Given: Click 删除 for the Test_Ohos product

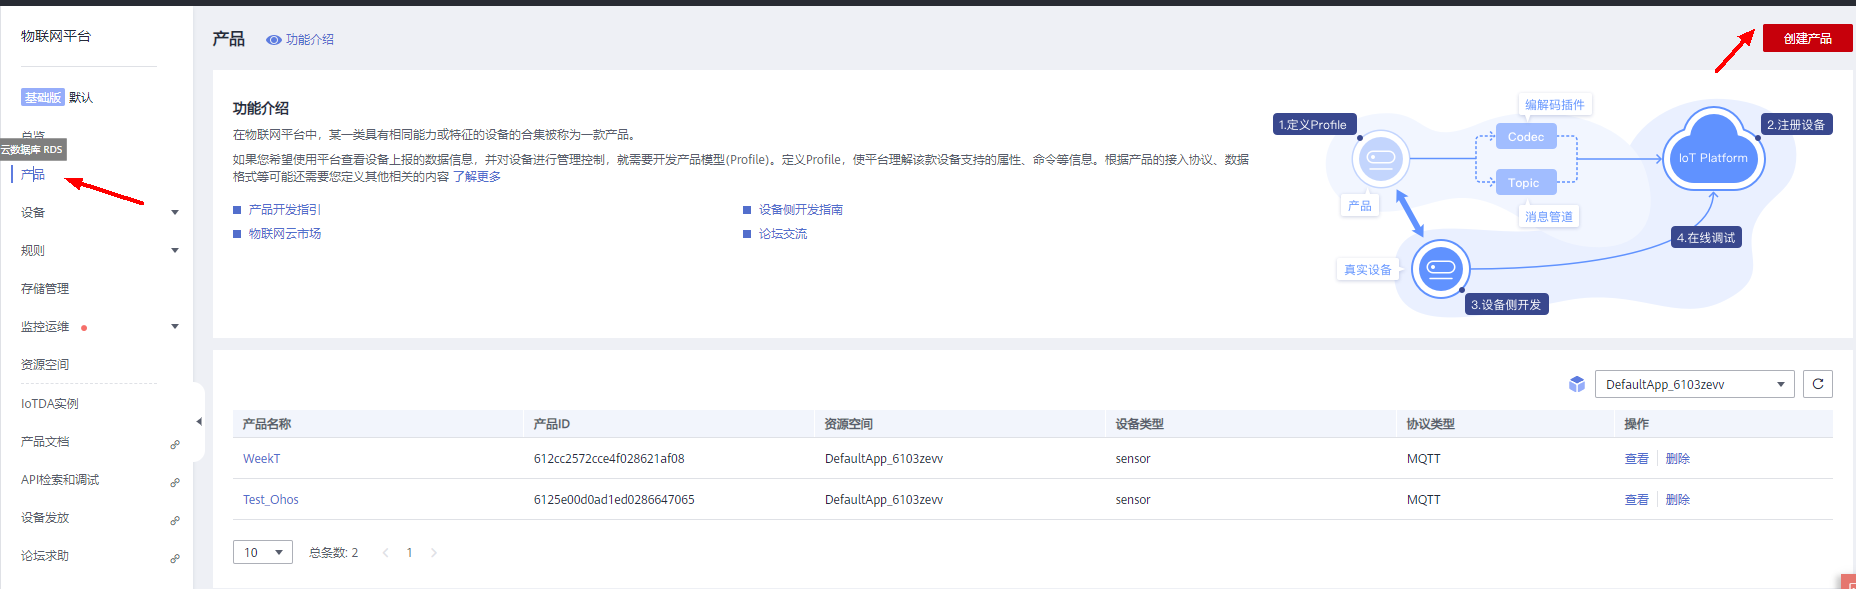Looking at the screenshot, I should coord(1677,500).
